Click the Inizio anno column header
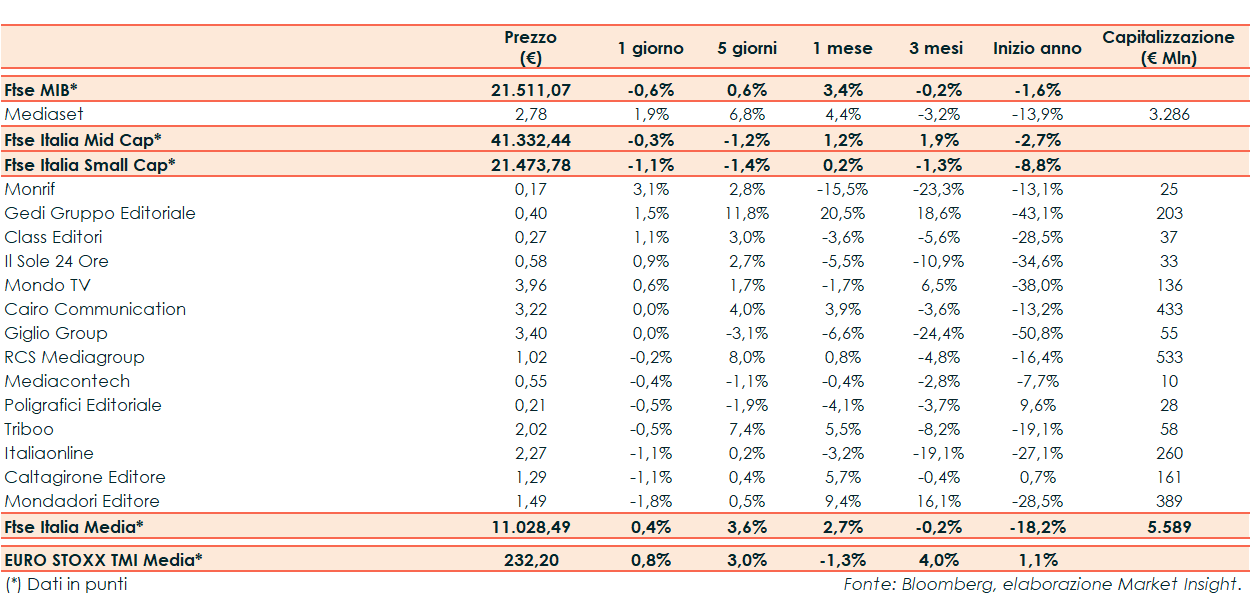 pyautogui.click(x=1037, y=48)
